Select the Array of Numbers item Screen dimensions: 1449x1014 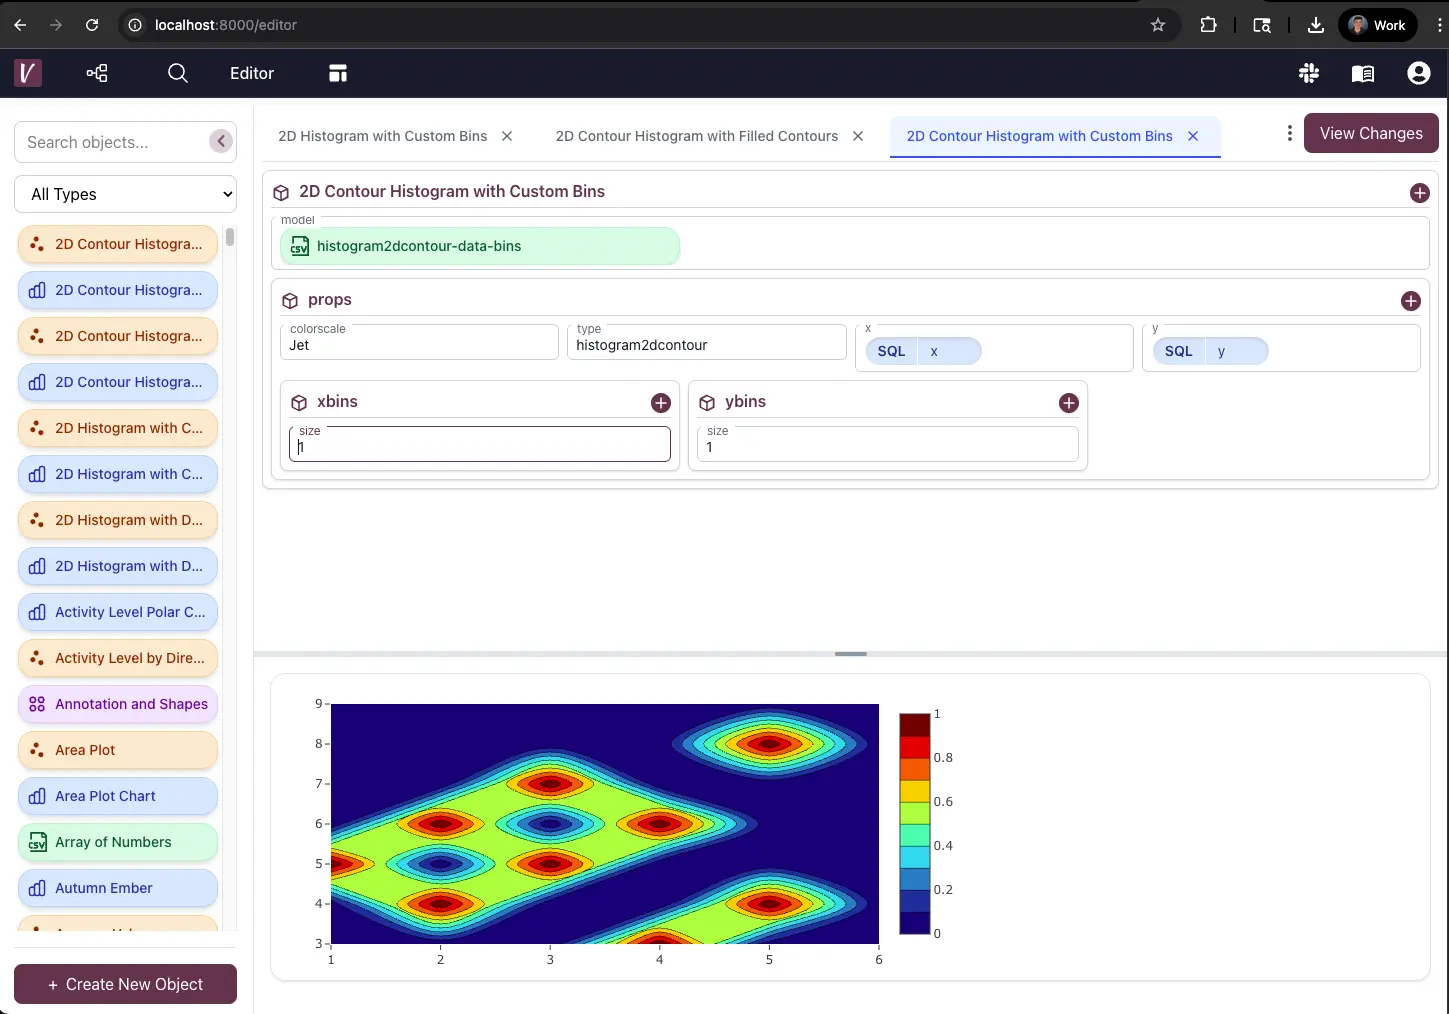point(118,842)
